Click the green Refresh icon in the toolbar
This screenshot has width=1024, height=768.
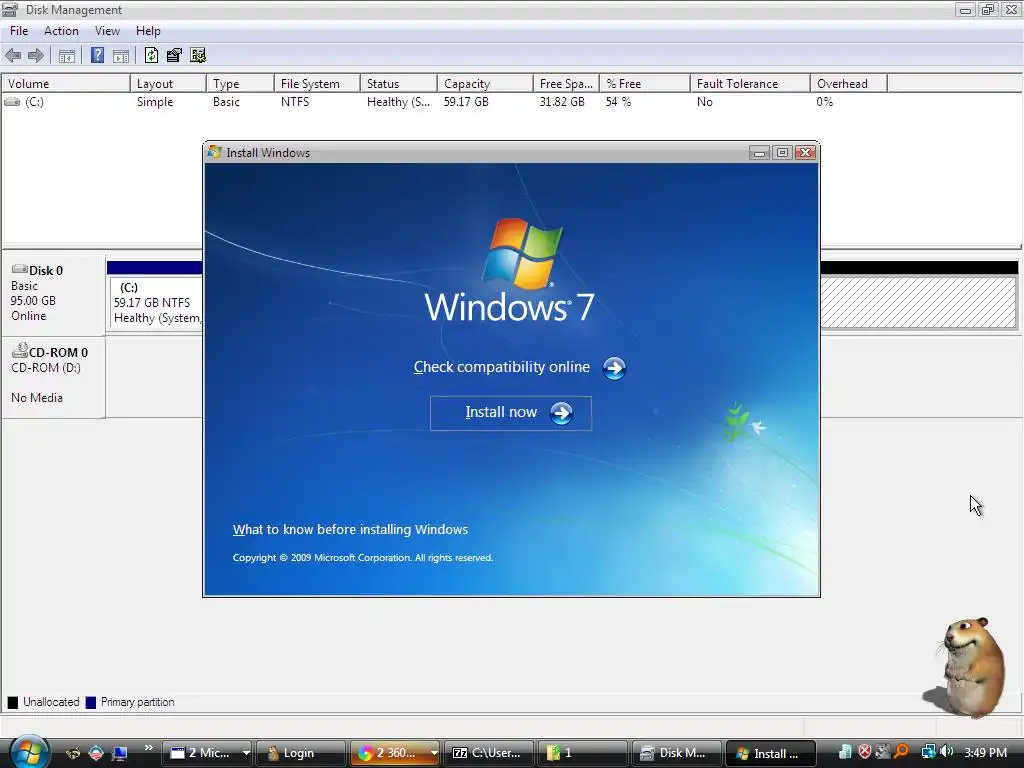(152, 56)
